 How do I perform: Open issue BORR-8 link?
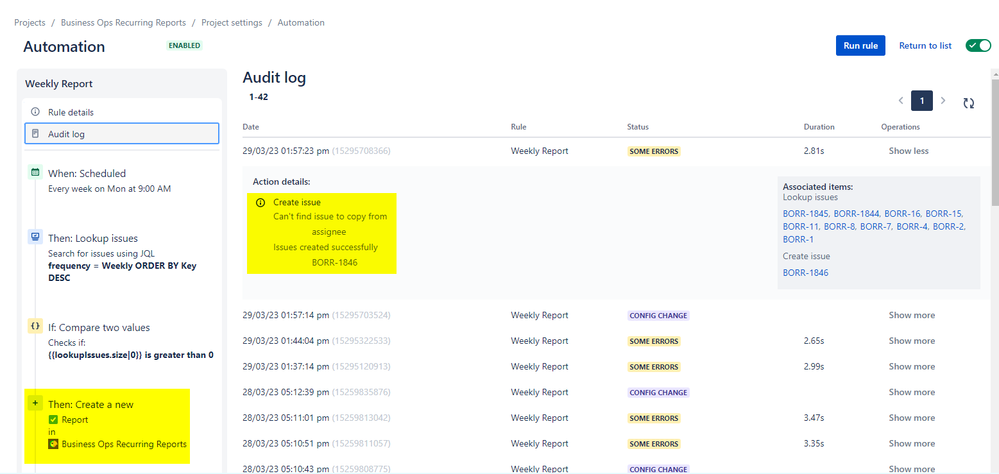click(839, 226)
